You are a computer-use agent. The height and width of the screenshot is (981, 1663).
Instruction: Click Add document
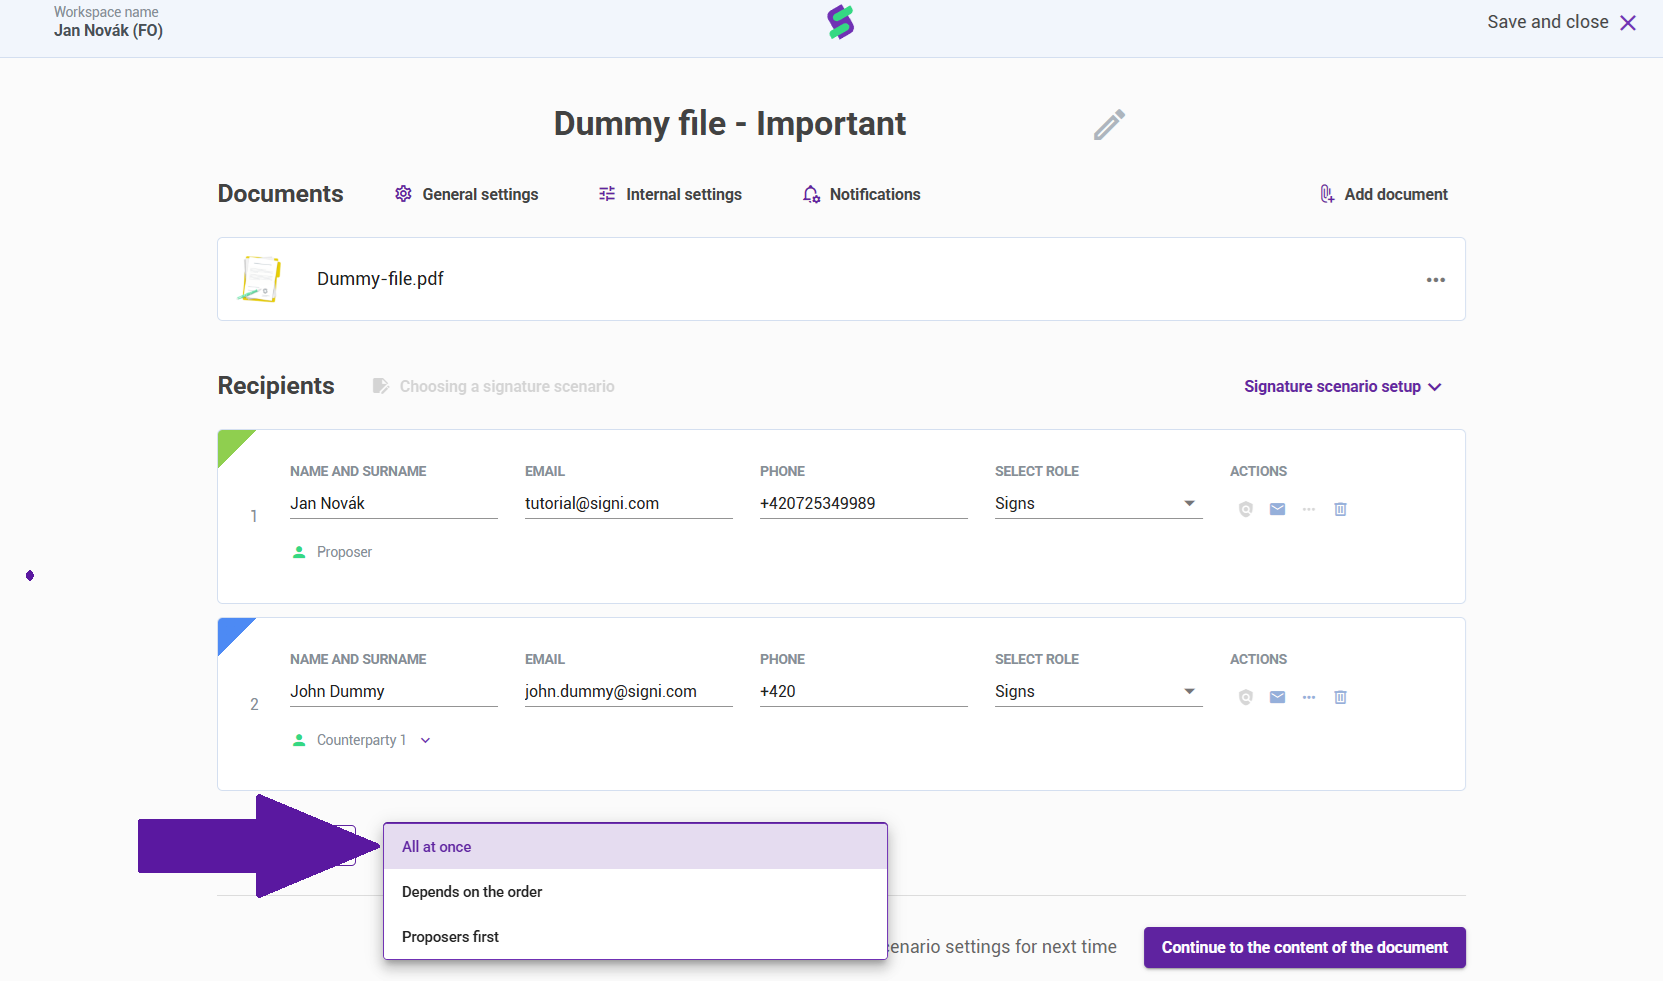tap(1383, 194)
